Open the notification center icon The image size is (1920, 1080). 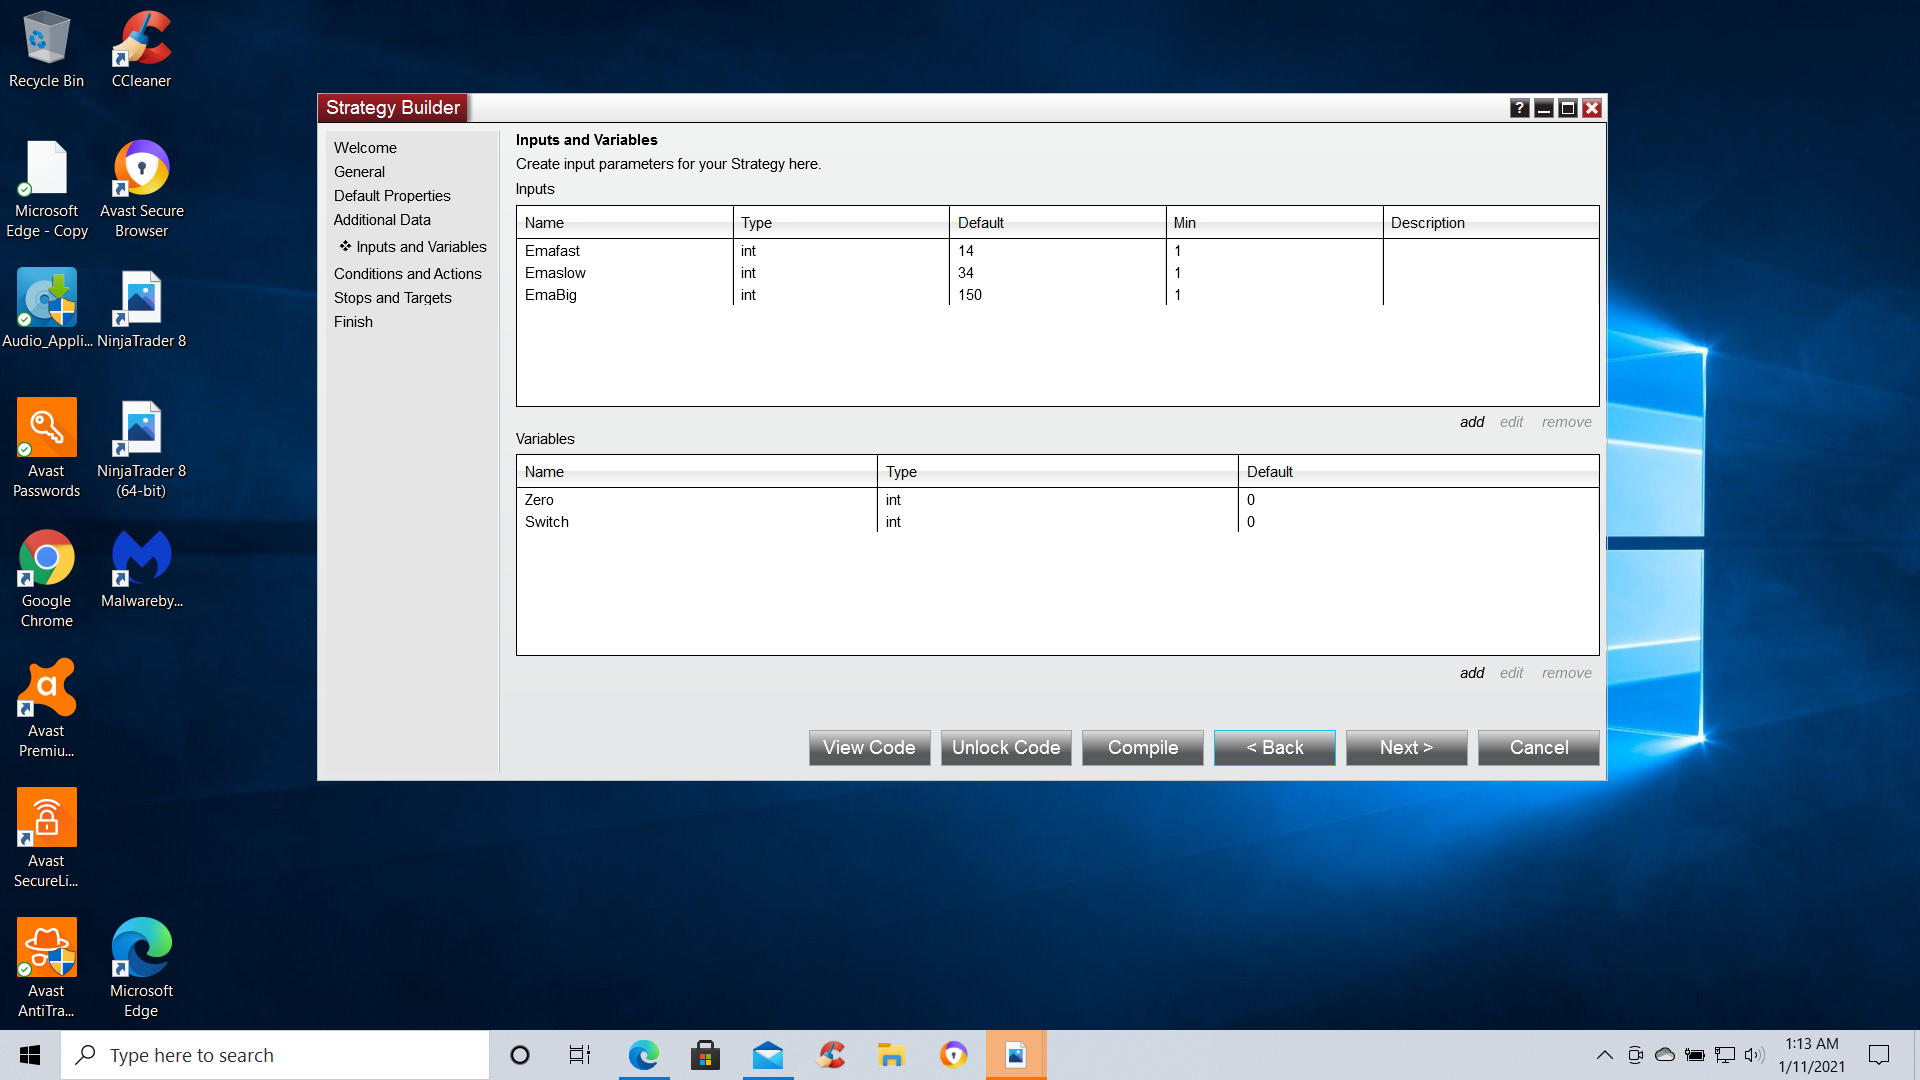(x=1879, y=1055)
